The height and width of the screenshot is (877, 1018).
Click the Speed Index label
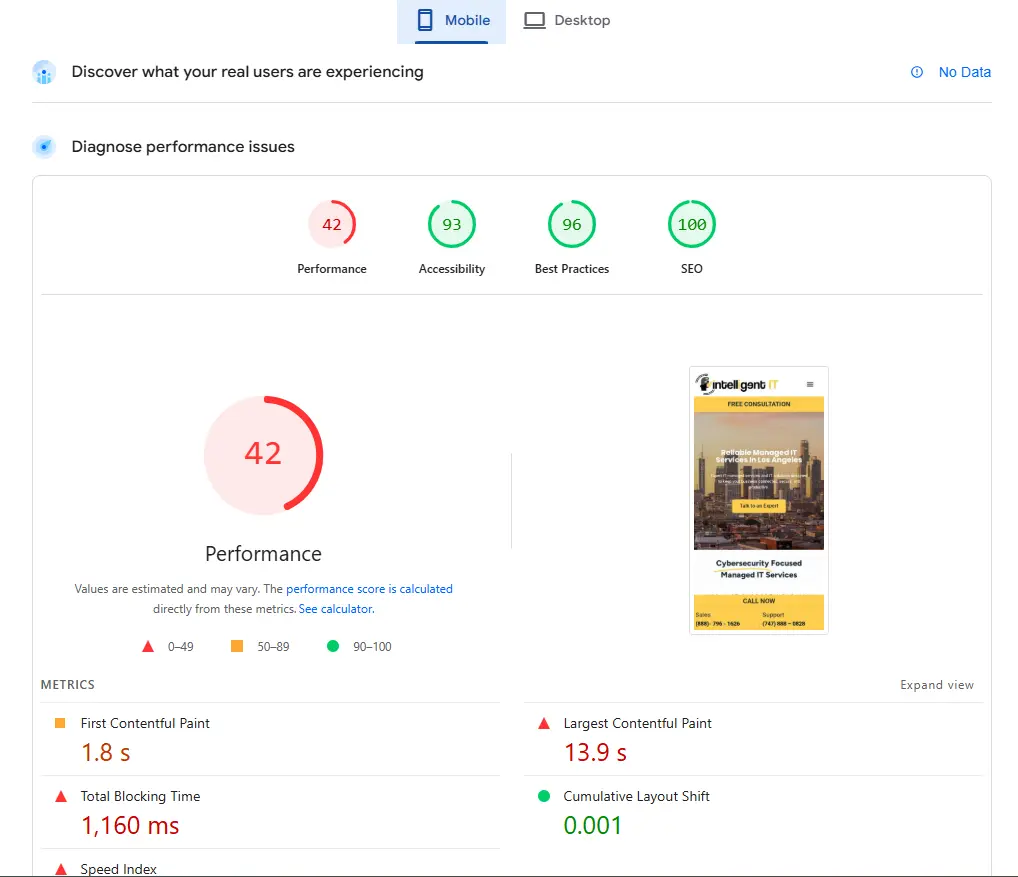coord(118,869)
